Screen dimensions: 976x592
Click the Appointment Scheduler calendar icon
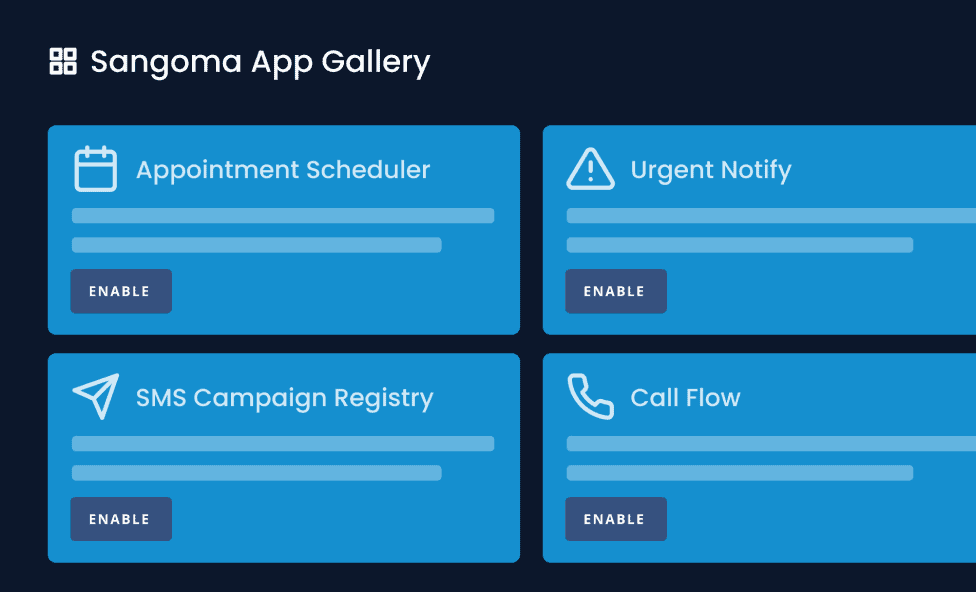(x=96, y=169)
